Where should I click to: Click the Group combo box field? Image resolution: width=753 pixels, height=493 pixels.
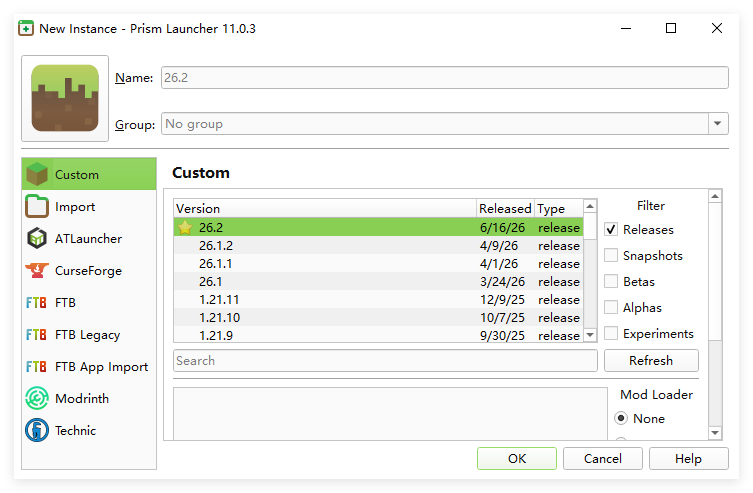[445, 124]
